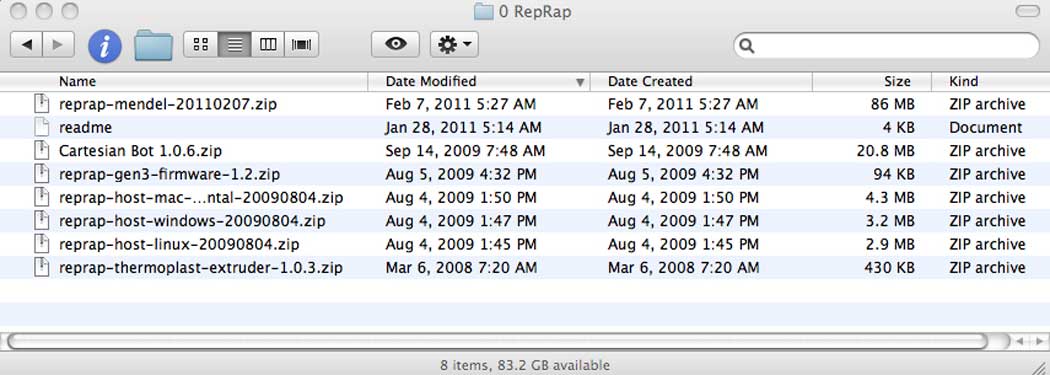1050x375 pixels.
Task: Open the gear Action dropdown menu
Action: [x=454, y=45]
